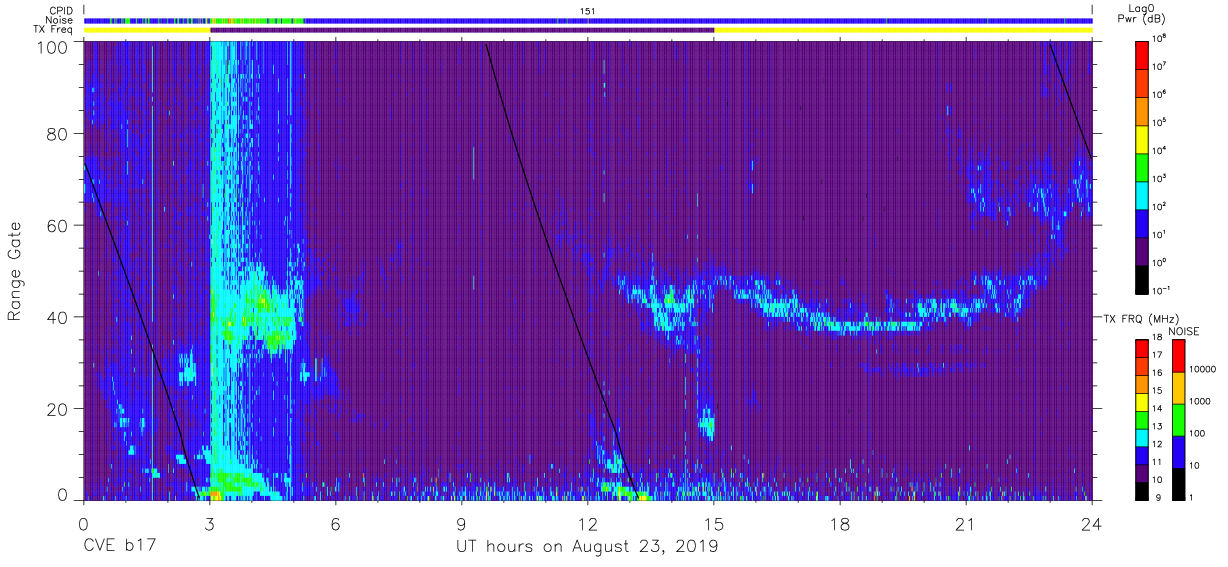
Task: Click the NOISE legend title
Action: click(x=1184, y=330)
